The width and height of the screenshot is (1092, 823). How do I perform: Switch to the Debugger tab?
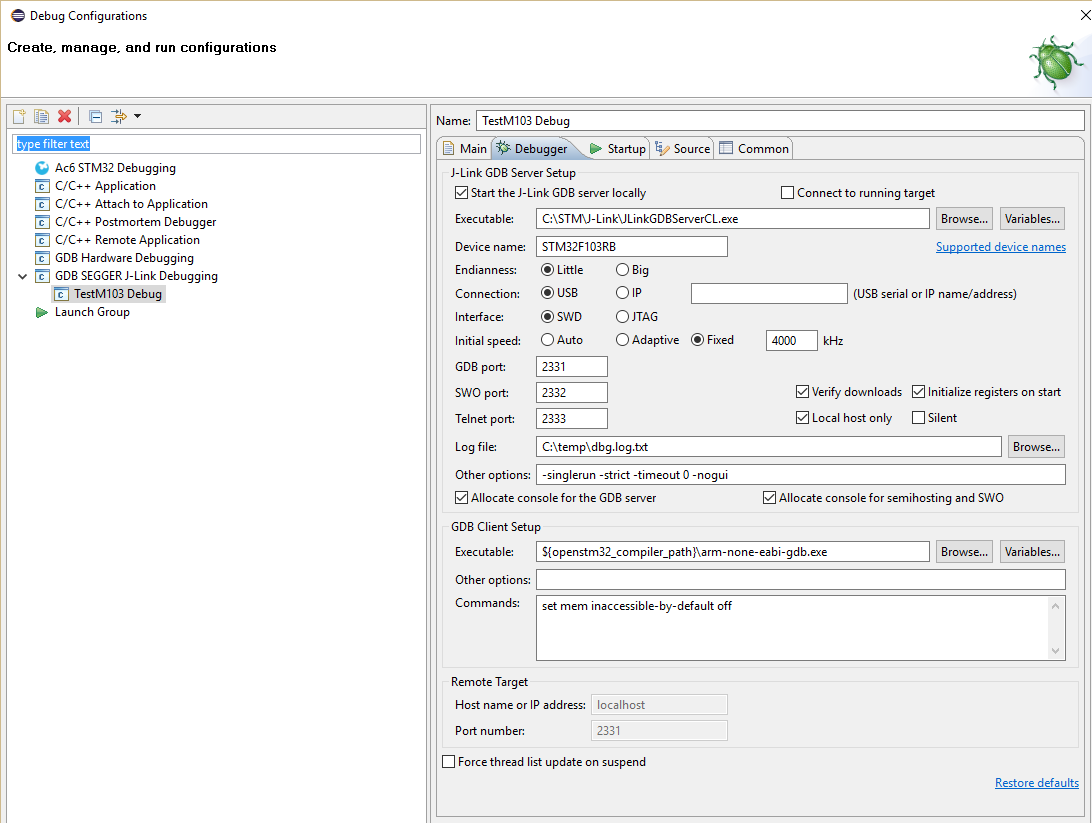(536, 148)
